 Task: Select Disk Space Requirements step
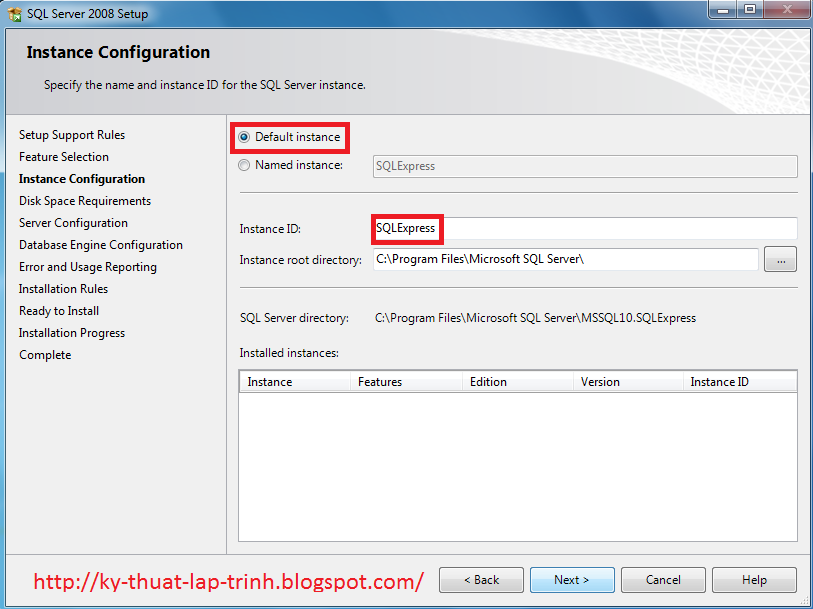(85, 201)
